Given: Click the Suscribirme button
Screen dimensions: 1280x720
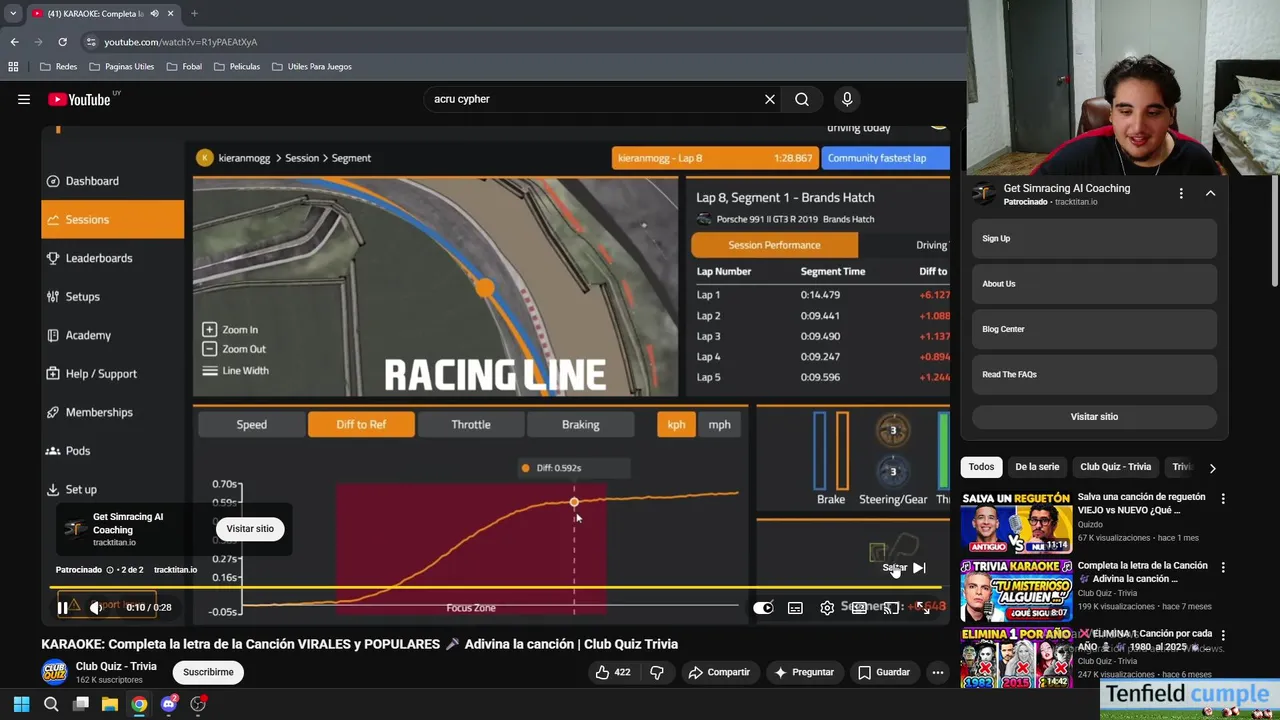Looking at the screenshot, I should [x=208, y=672].
